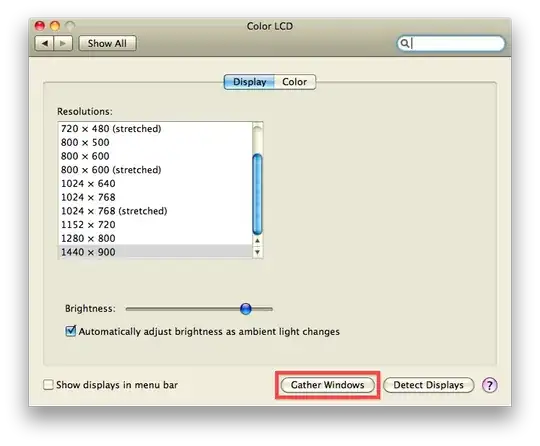Open help with the question mark button
Image resolution: width=540 pixels, height=446 pixels.
pyautogui.click(x=489, y=385)
